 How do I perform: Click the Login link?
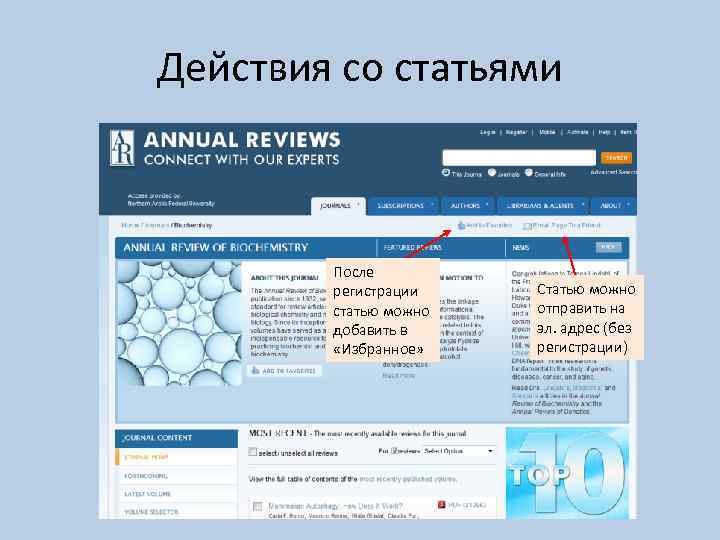487,132
